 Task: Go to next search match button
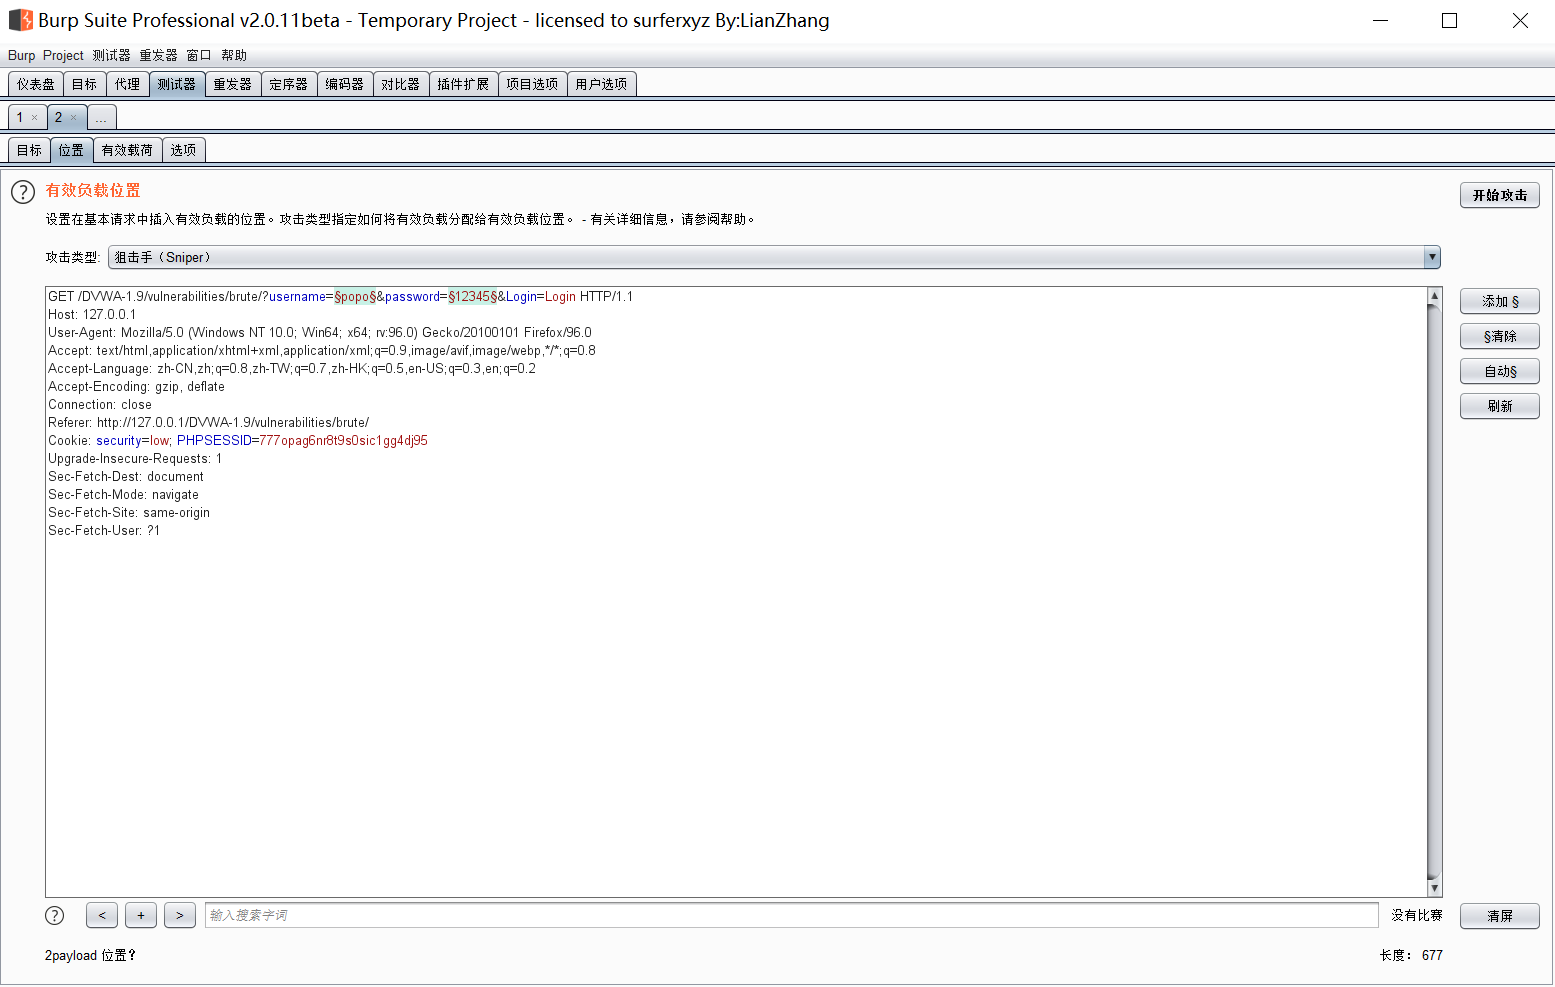pos(180,915)
